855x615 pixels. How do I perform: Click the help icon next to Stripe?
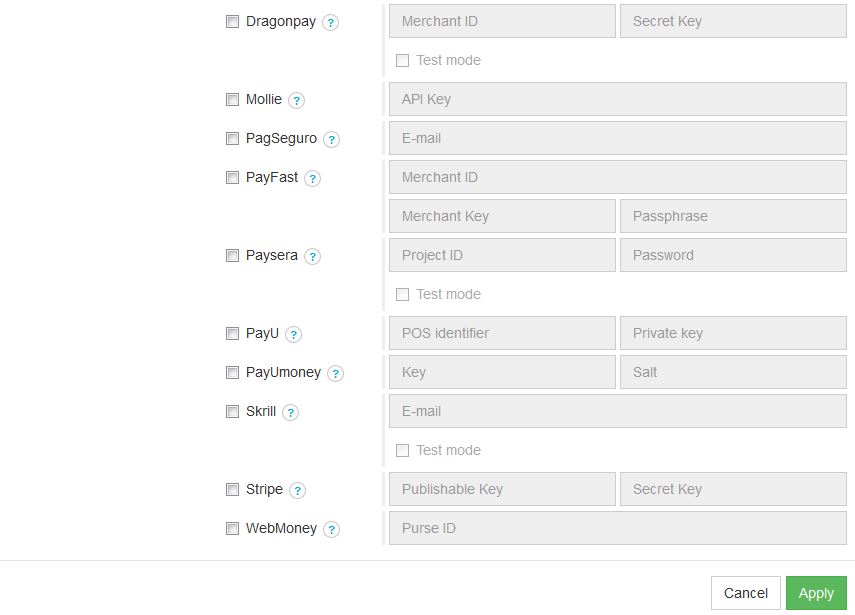pos(298,490)
